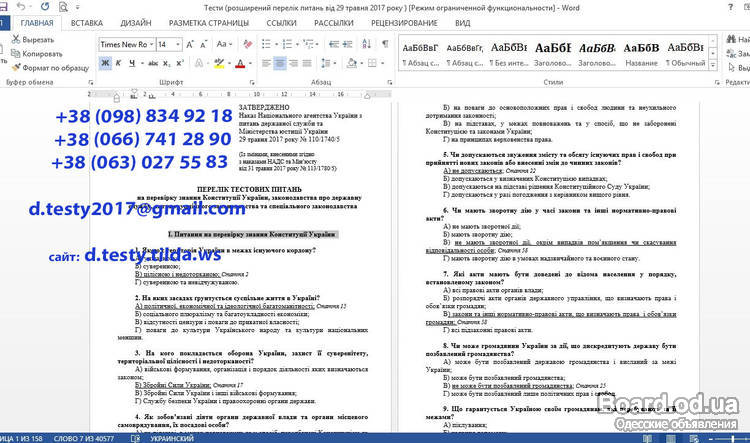Toggle bold (Ж) formatting
This screenshot has width=750, height=443.
point(105,63)
